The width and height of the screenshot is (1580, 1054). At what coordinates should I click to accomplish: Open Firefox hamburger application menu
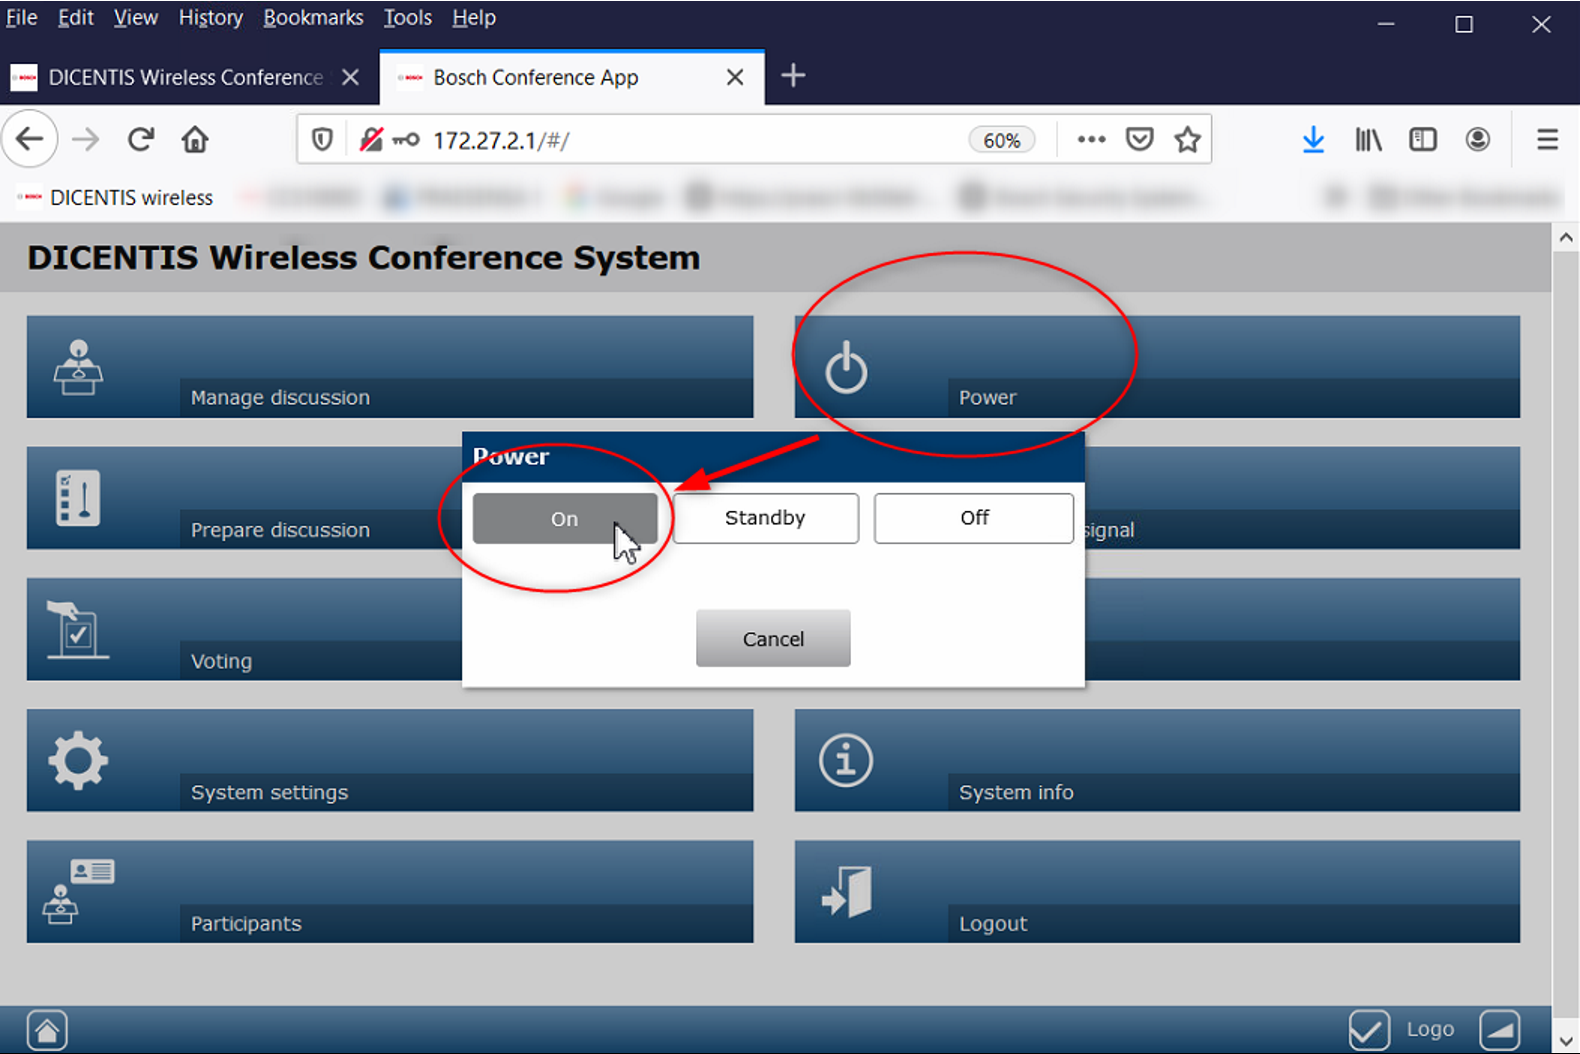pos(1547,140)
